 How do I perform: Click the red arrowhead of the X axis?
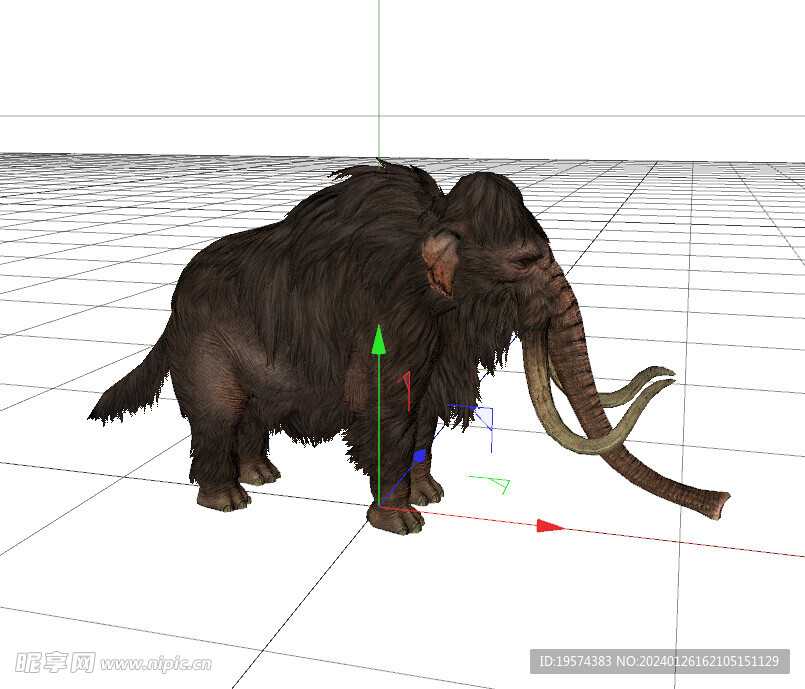pos(548,524)
